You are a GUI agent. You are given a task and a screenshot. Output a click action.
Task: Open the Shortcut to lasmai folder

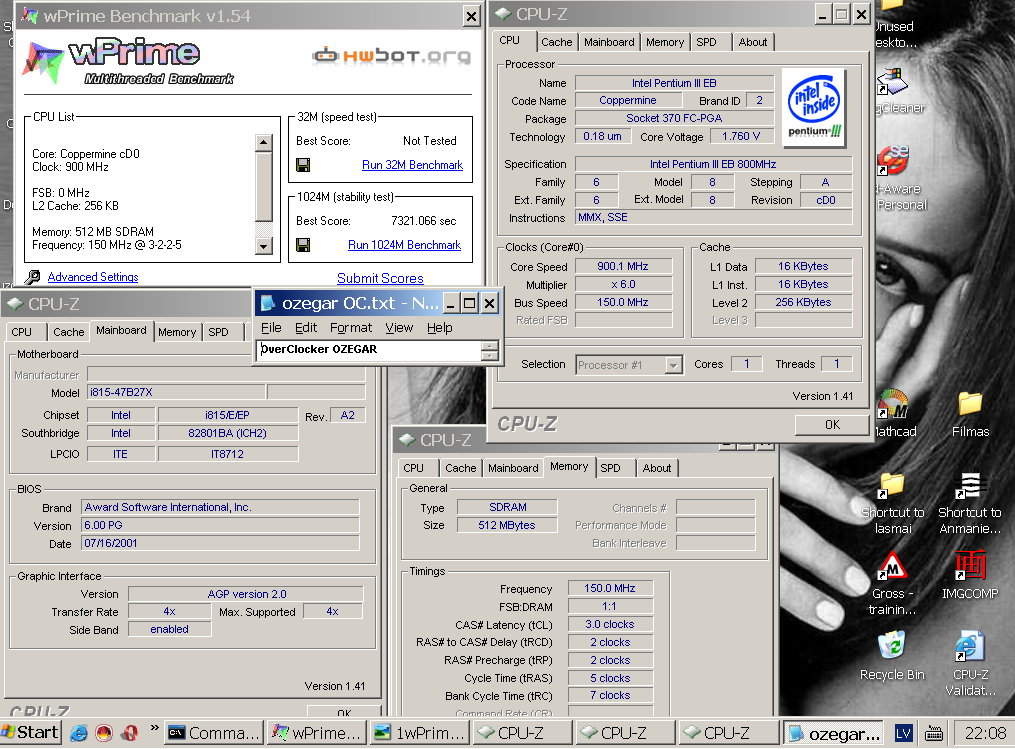892,503
